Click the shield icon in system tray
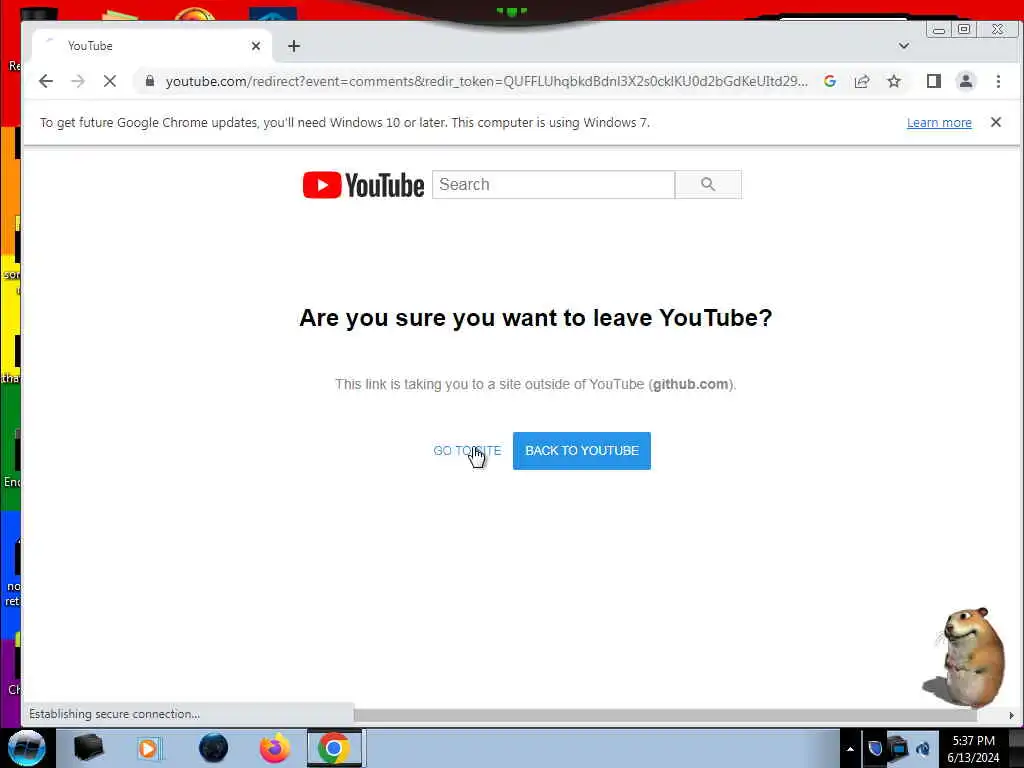This screenshot has width=1024, height=768. coord(875,748)
